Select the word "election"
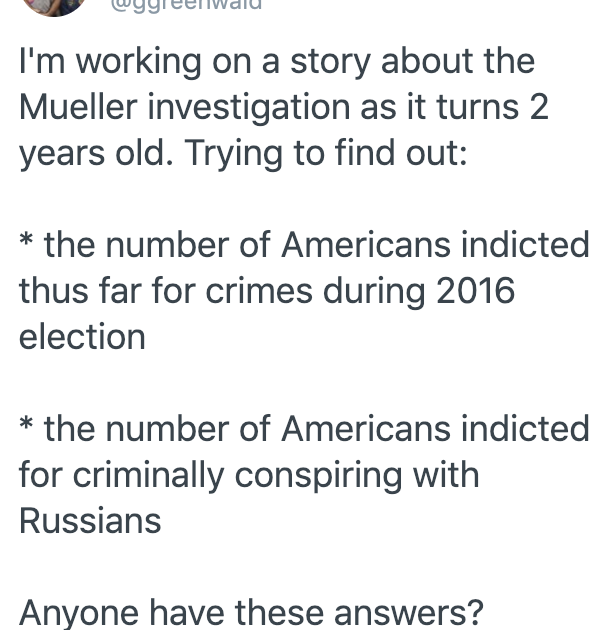The image size is (612, 630). (82, 336)
